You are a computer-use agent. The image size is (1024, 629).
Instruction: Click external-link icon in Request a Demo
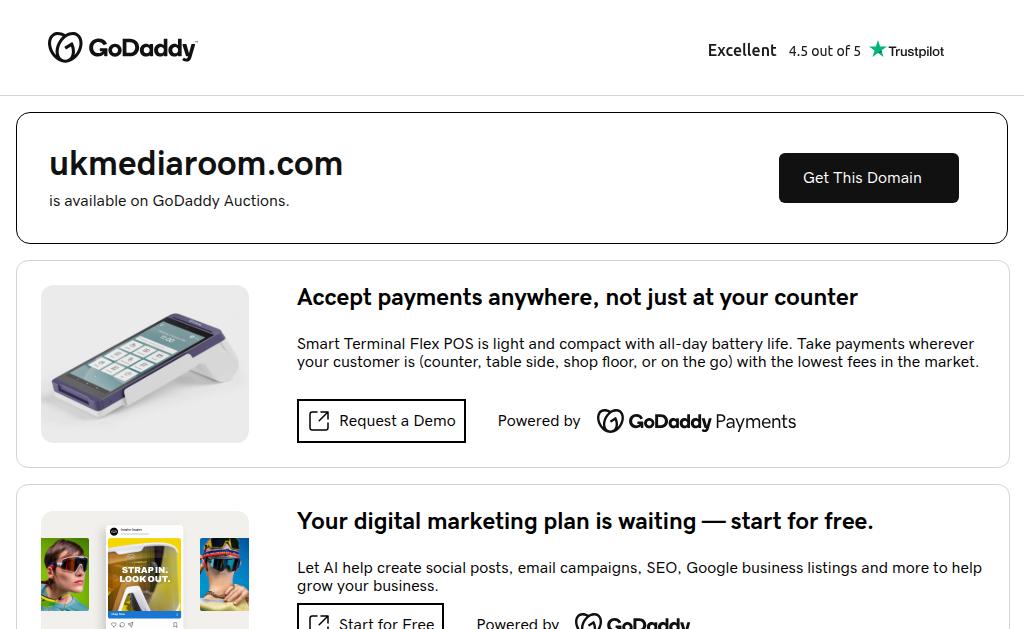pos(319,421)
